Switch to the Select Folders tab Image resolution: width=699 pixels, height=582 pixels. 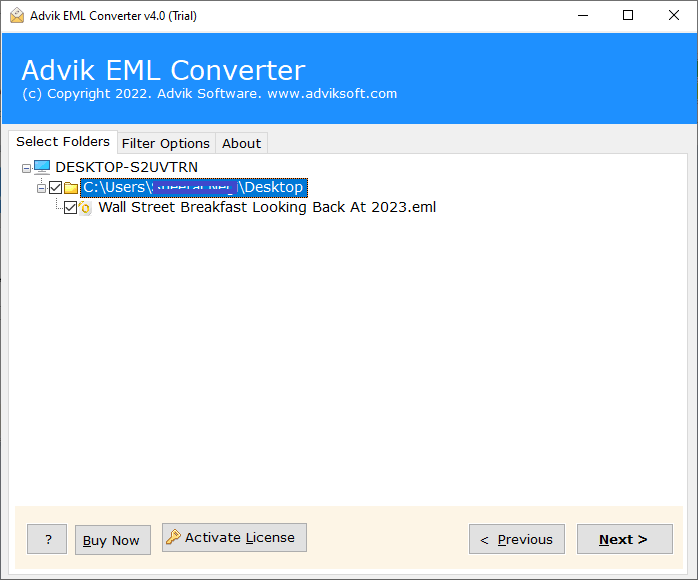tap(63, 142)
